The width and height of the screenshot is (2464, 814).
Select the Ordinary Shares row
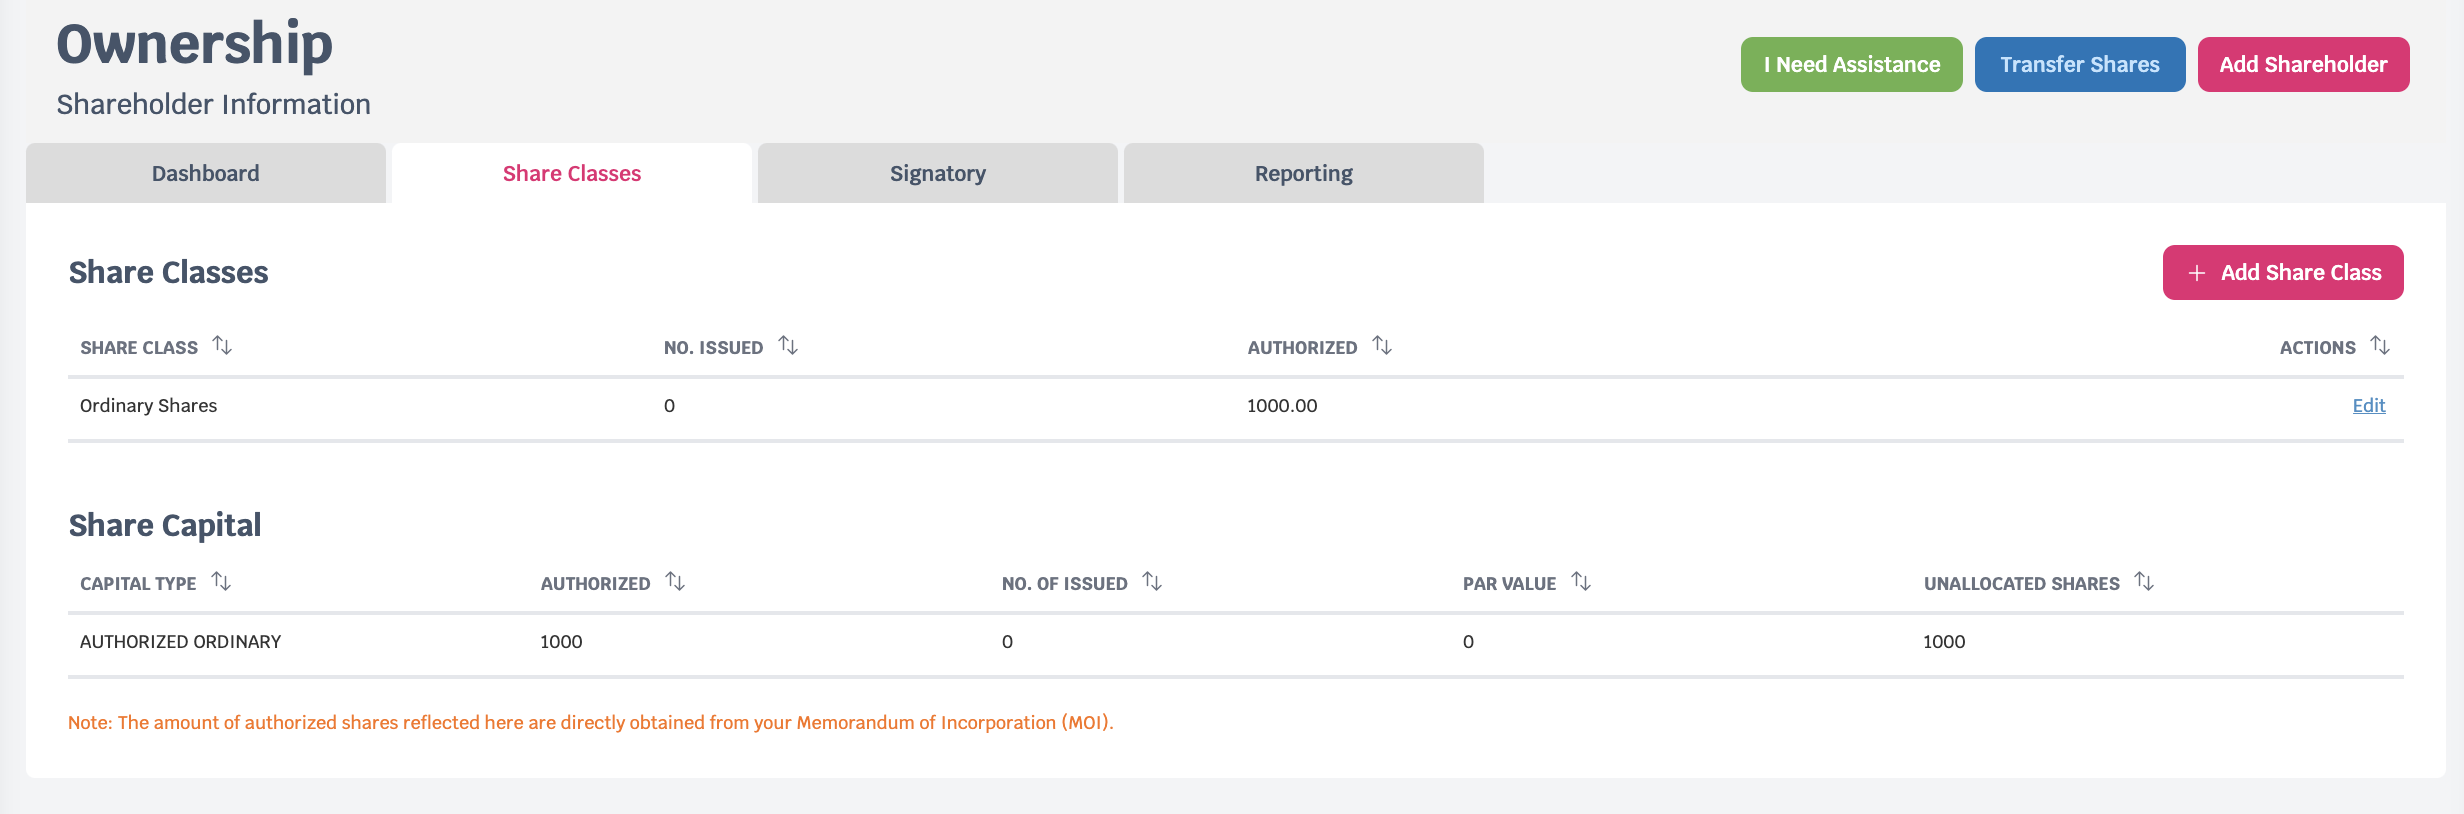pyautogui.click(x=149, y=406)
